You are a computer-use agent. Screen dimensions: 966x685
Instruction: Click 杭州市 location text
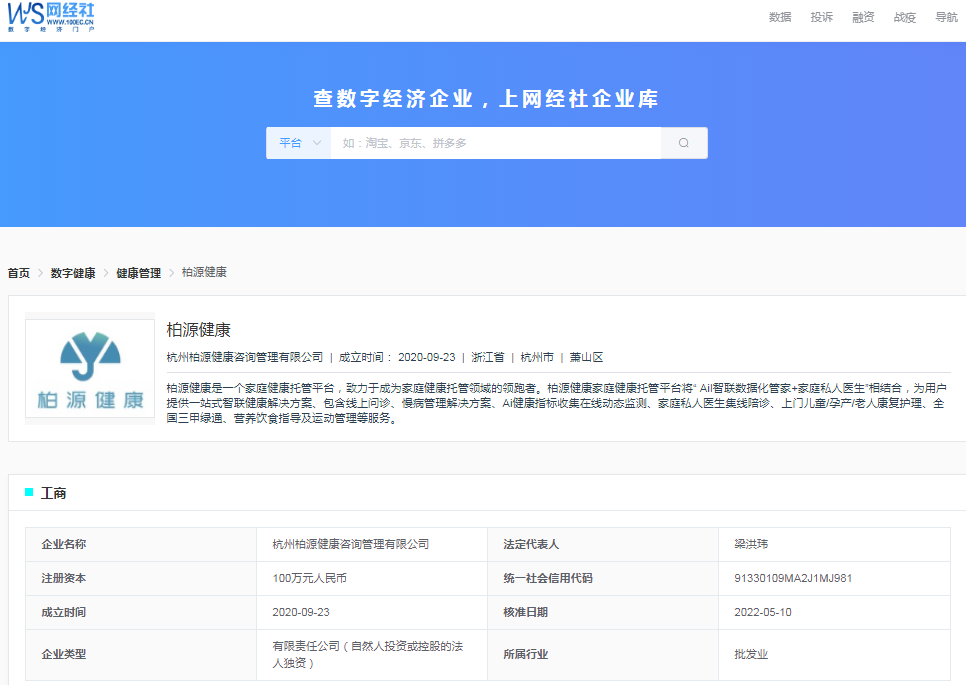pyautogui.click(x=537, y=357)
